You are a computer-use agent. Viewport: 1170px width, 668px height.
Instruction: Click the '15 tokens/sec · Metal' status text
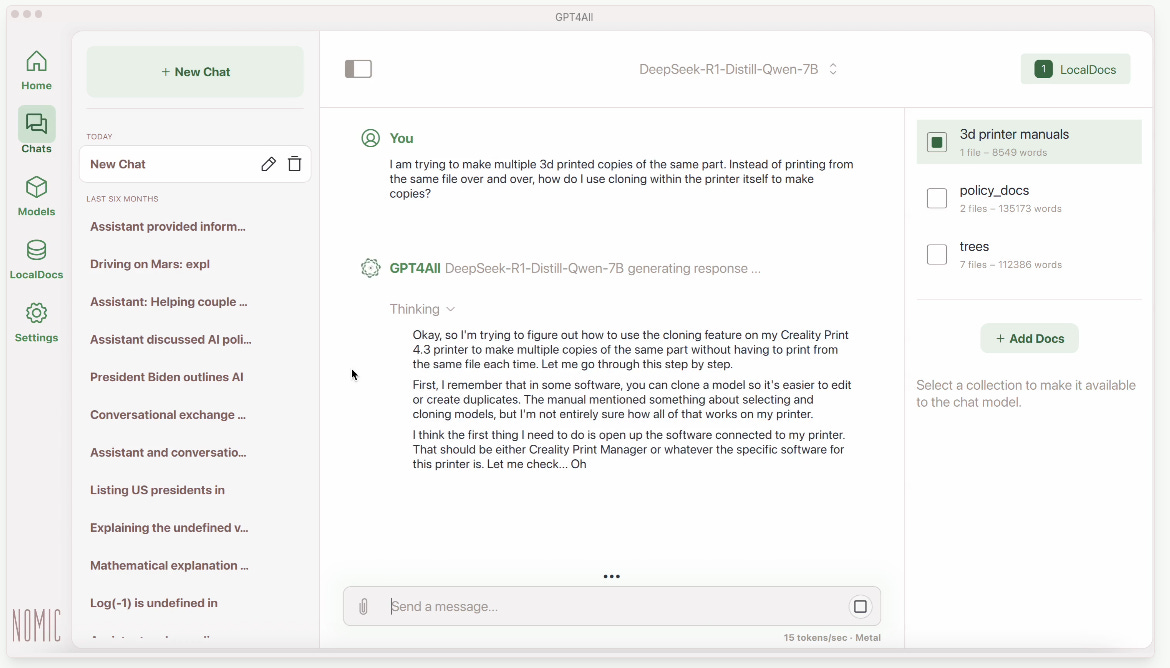(832, 637)
